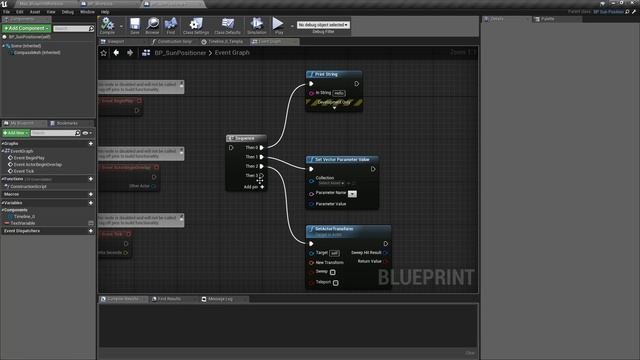Collapse the Variables section
Screen dimensions: 640x360
[3, 203]
